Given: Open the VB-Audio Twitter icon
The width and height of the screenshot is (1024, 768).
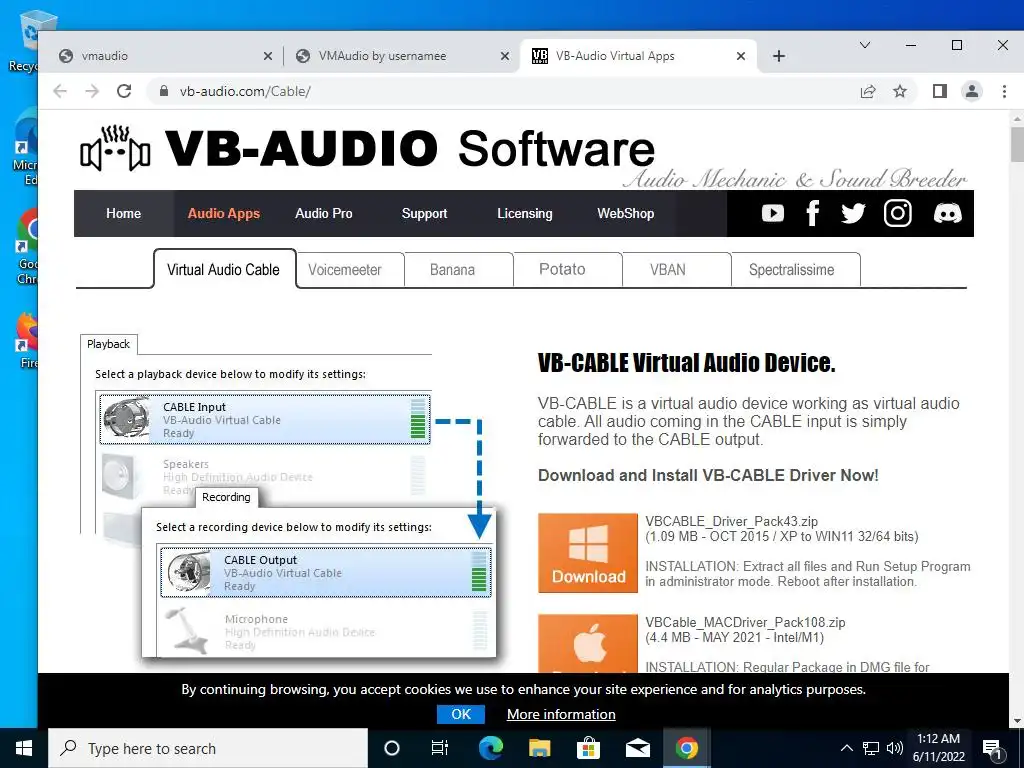Looking at the screenshot, I should point(853,214).
